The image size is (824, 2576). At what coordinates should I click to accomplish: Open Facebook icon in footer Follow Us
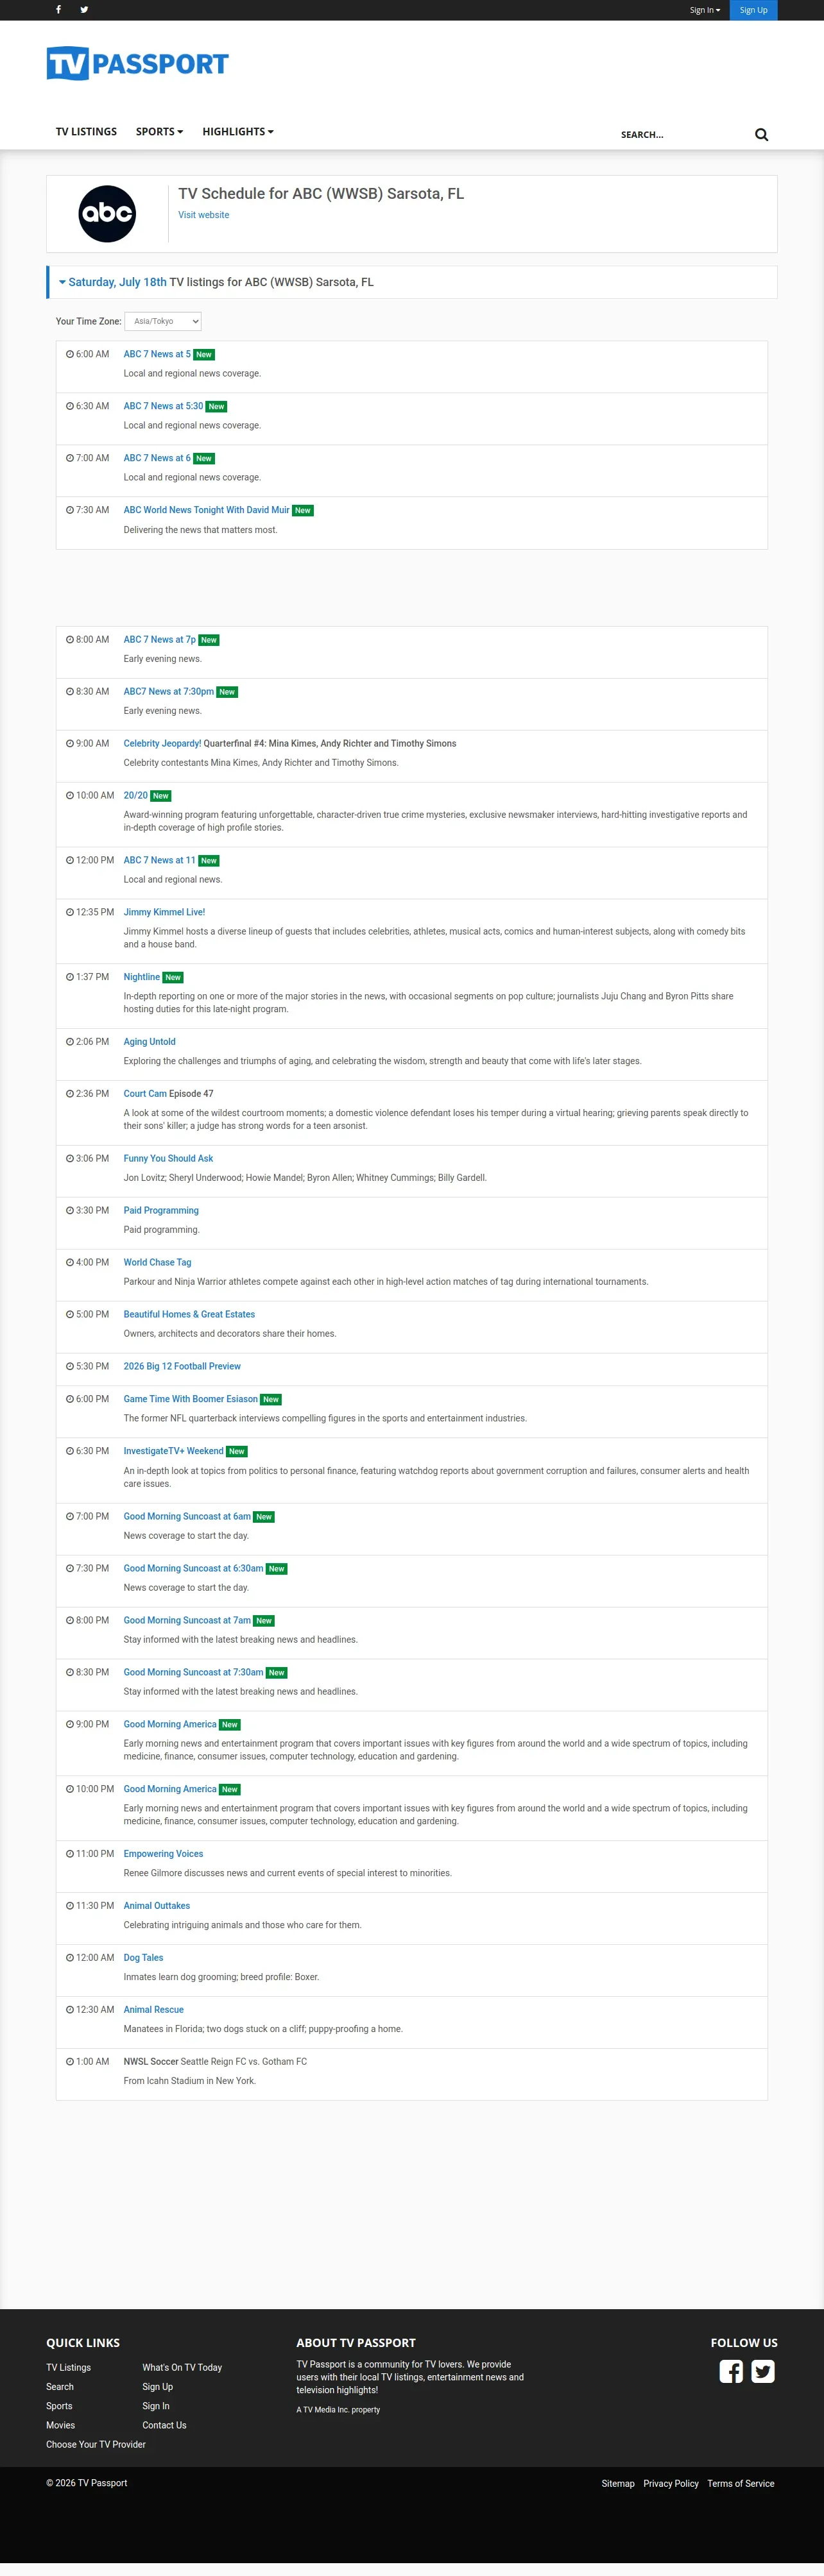click(731, 2371)
